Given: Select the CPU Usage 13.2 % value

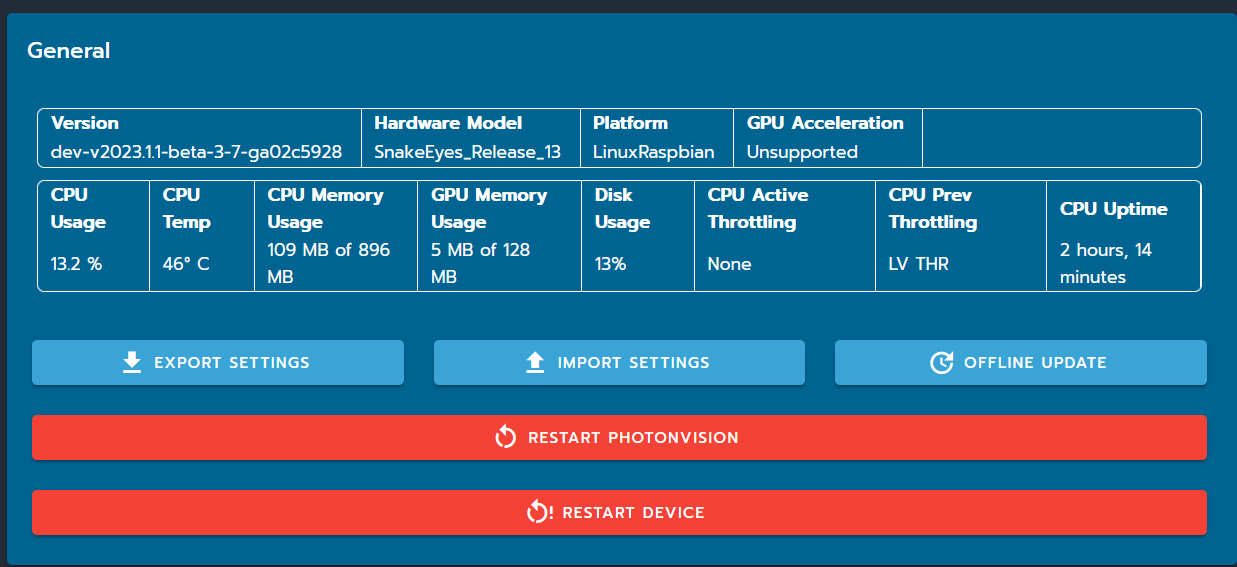Looking at the screenshot, I should coord(77,264).
